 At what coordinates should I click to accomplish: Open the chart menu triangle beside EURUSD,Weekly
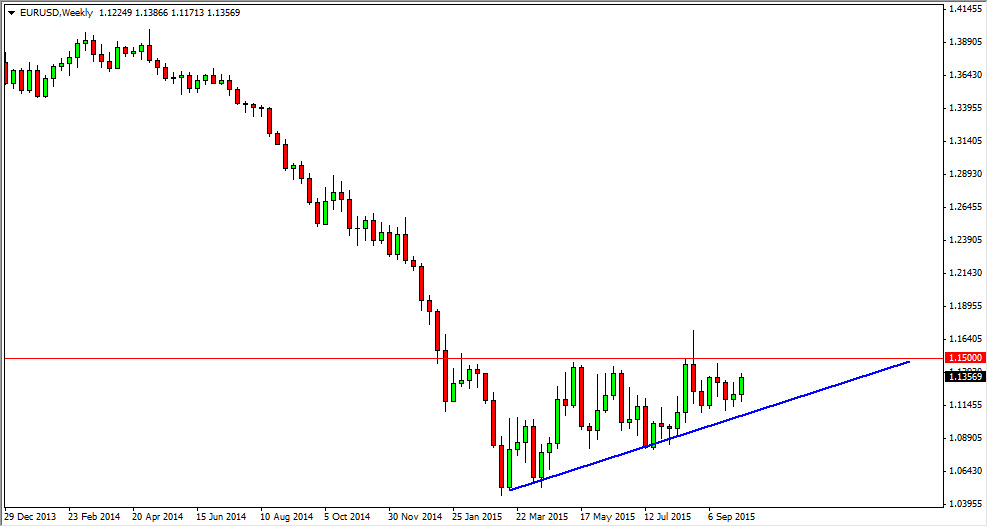tap(11, 13)
